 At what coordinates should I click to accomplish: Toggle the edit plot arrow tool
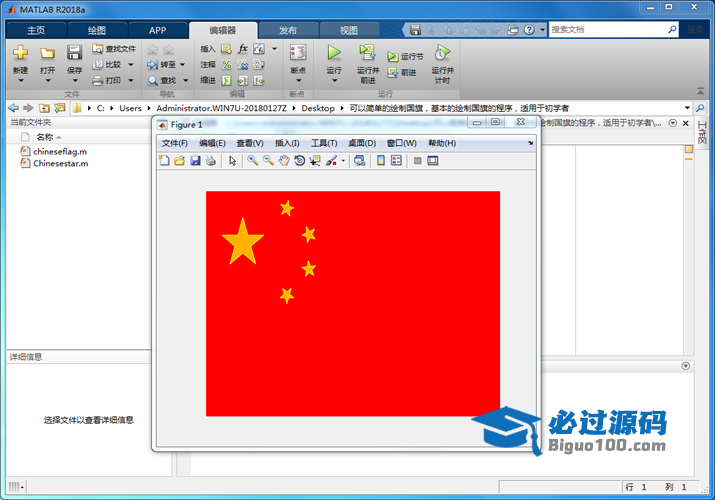233,160
